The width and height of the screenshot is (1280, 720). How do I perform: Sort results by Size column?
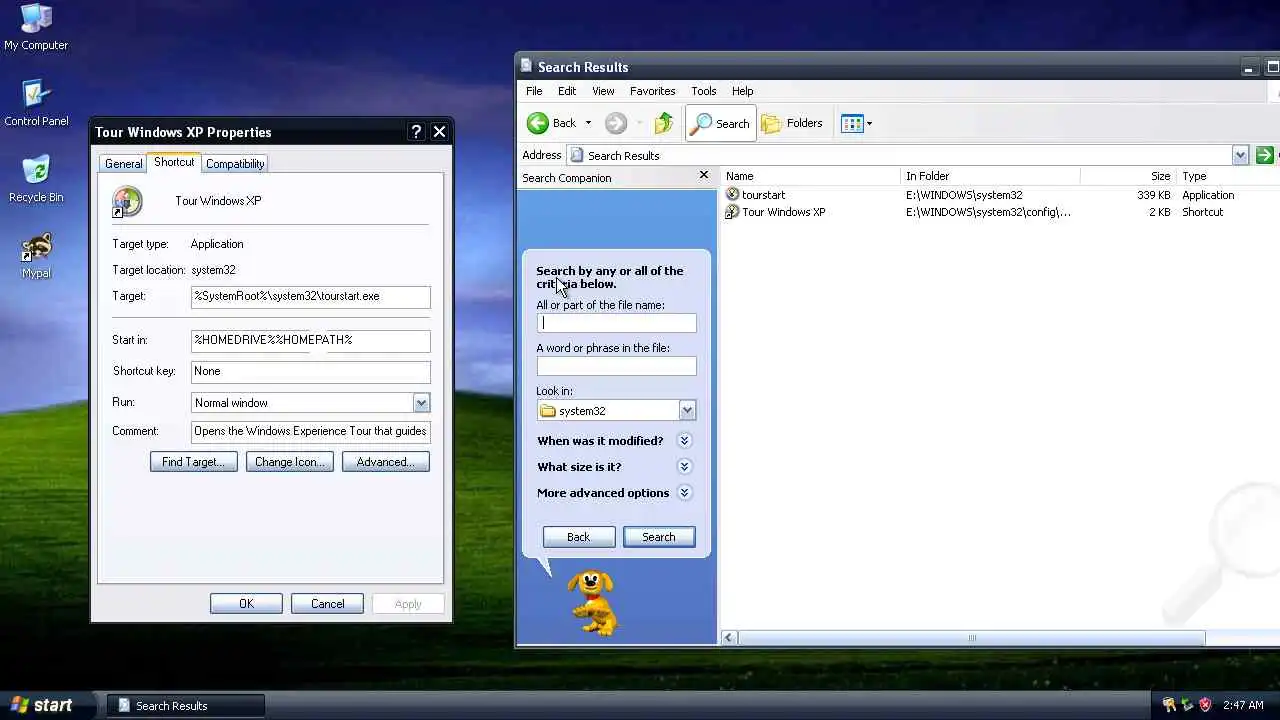(1128, 176)
